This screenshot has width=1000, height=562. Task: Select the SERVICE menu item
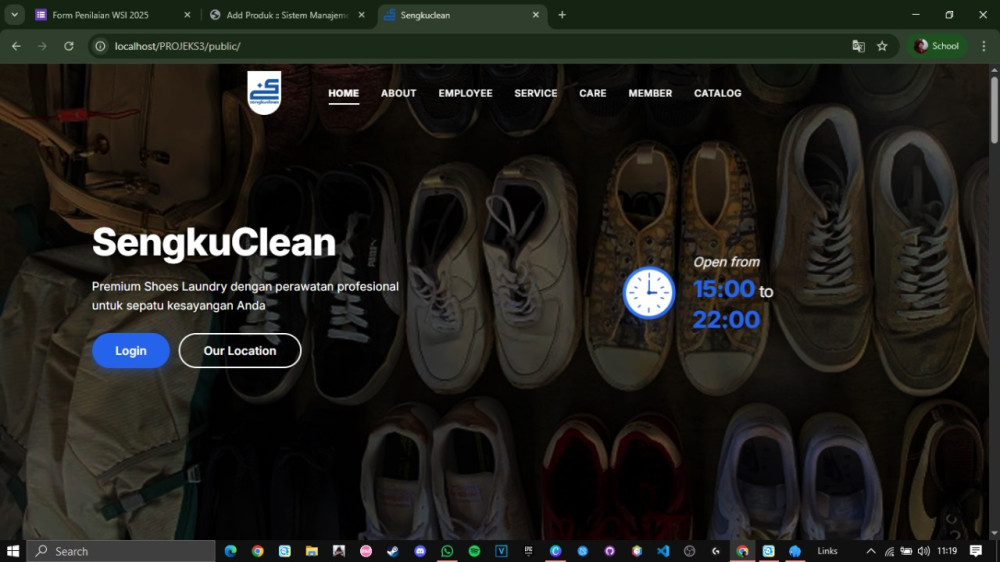[x=535, y=93]
